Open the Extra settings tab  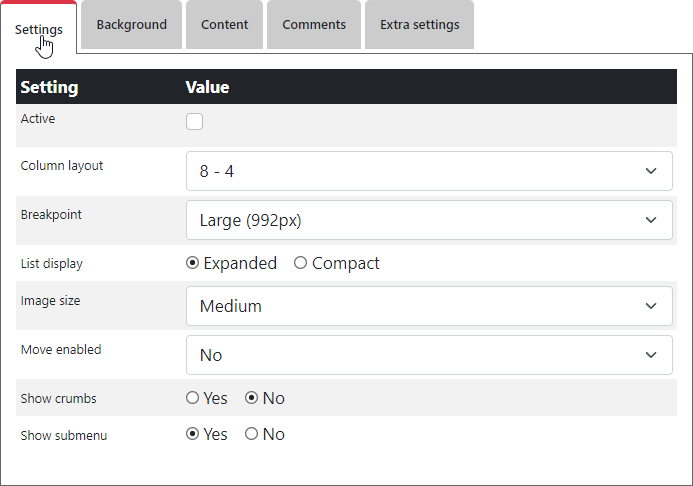(x=420, y=25)
